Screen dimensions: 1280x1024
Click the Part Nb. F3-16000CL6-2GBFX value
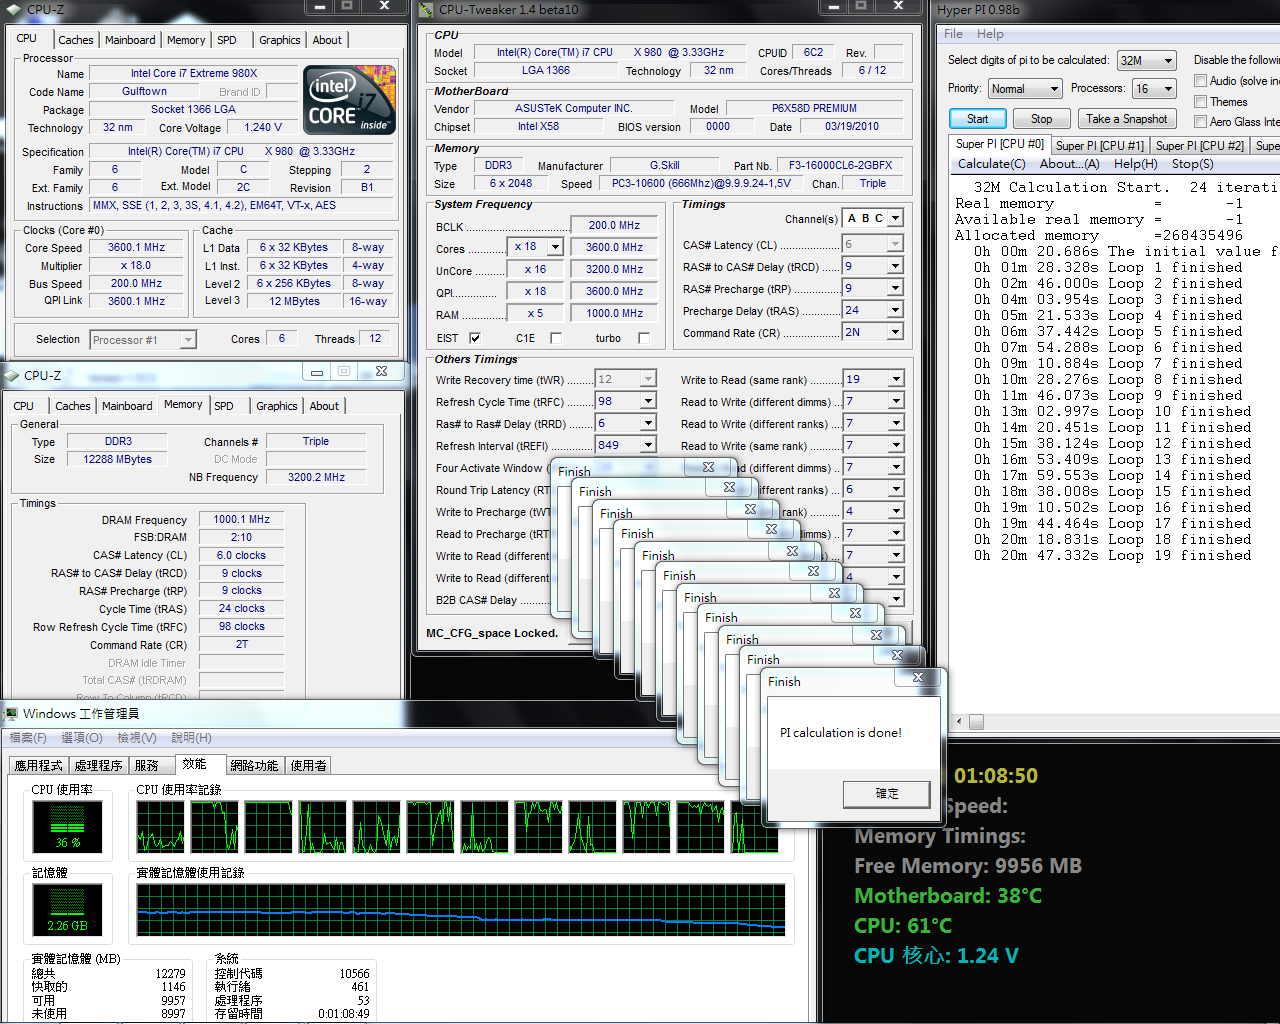tap(840, 166)
